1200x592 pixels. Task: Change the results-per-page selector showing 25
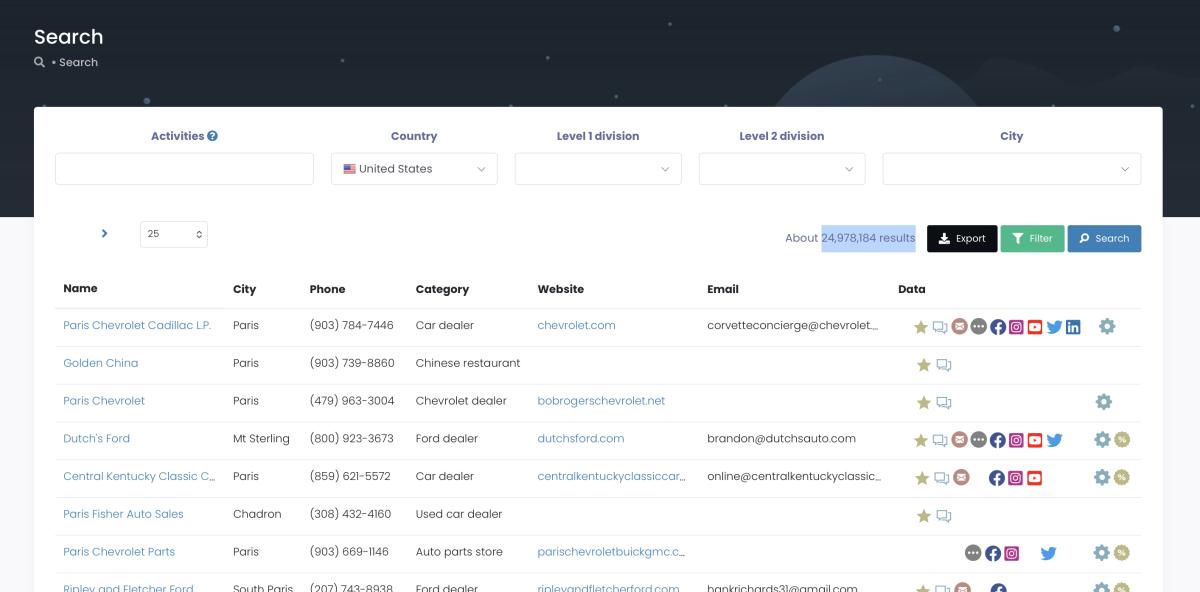pos(174,234)
